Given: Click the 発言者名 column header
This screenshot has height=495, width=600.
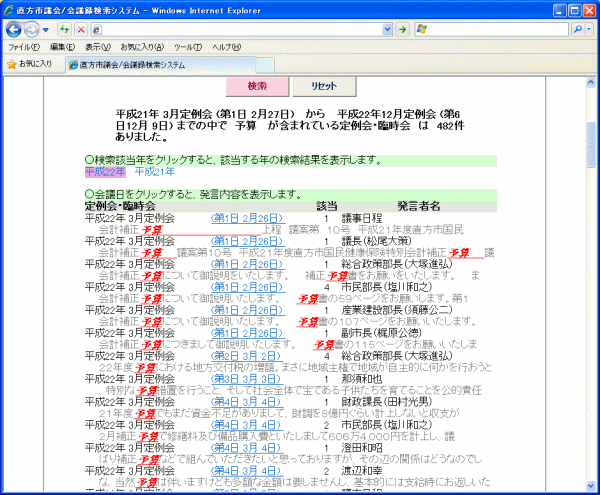Looking at the screenshot, I should [419, 207].
